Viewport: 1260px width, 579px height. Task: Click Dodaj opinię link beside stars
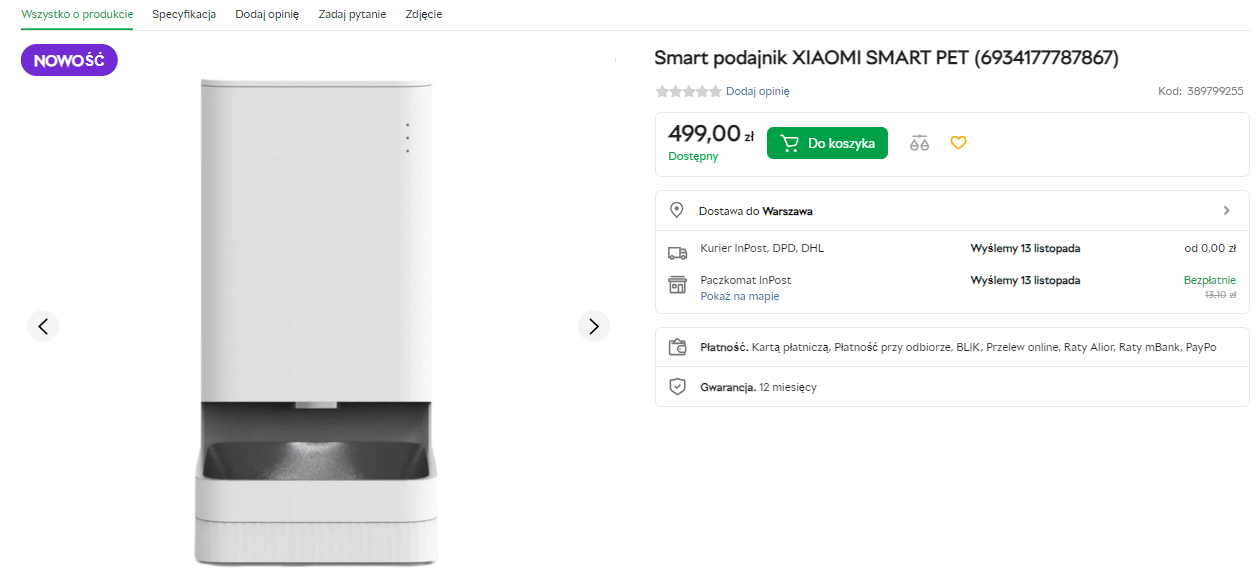coord(757,91)
